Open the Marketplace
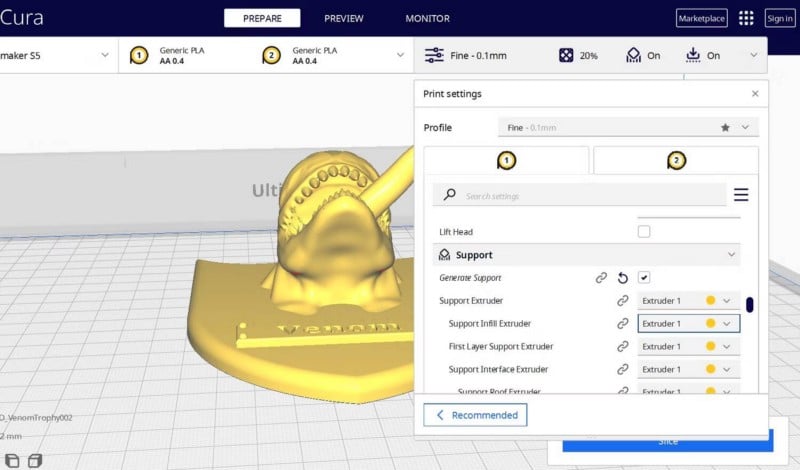Image resolution: width=800 pixels, height=470 pixels. point(702,18)
